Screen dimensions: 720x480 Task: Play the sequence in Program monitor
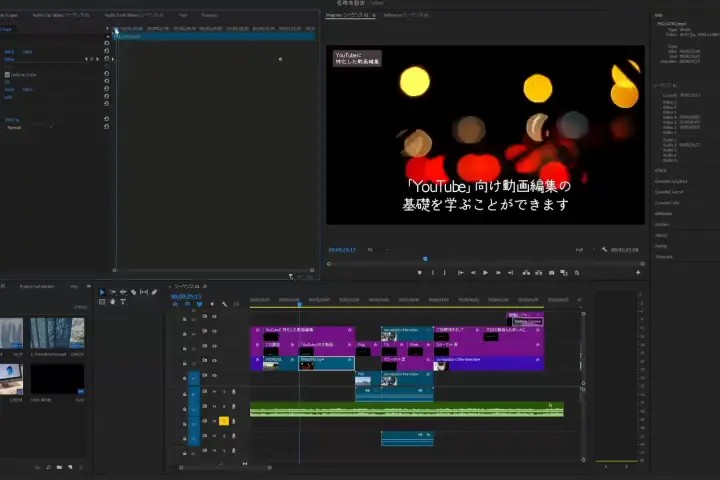[485, 273]
